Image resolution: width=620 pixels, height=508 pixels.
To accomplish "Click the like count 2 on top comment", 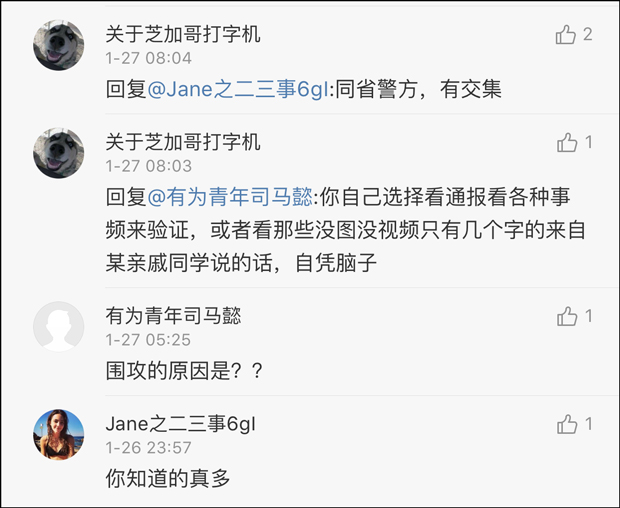I will (x=588, y=35).
